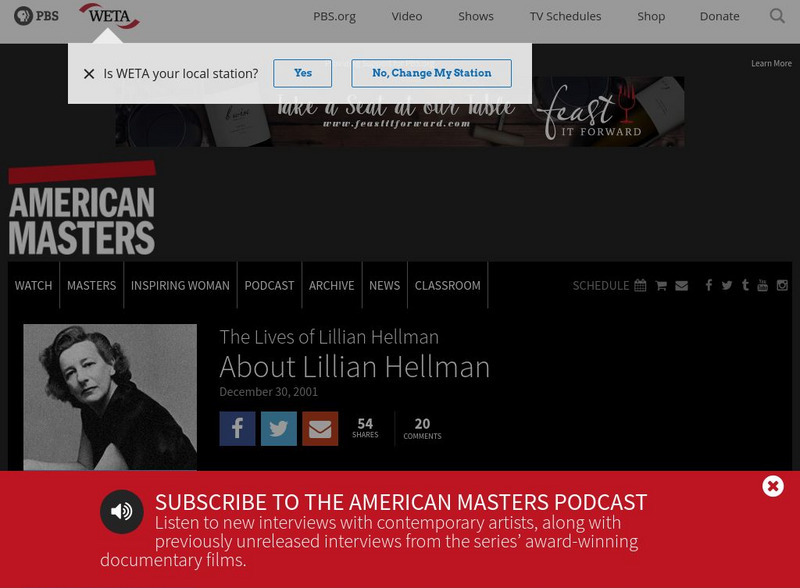Screen dimensions: 800x588
Task: Open the INSPIRING WOMAN section
Action: click(x=180, y=285)
